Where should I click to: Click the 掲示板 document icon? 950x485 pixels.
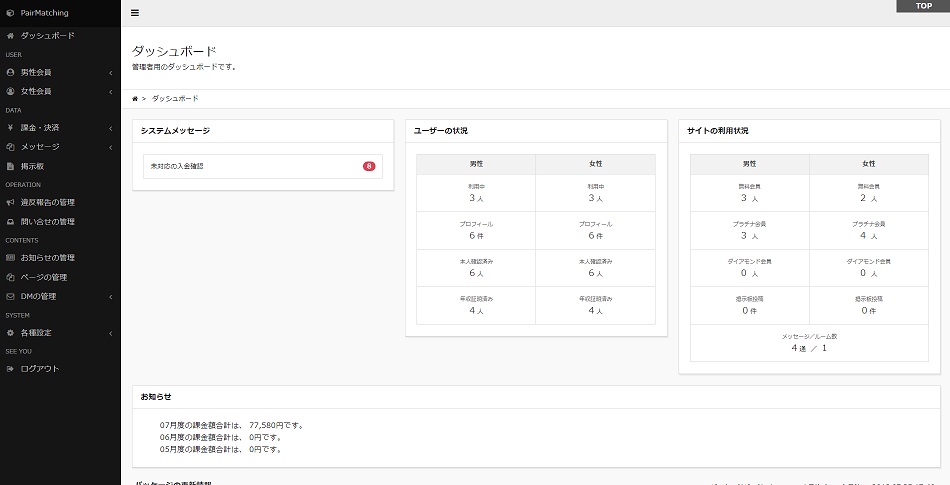coord(10,166)
